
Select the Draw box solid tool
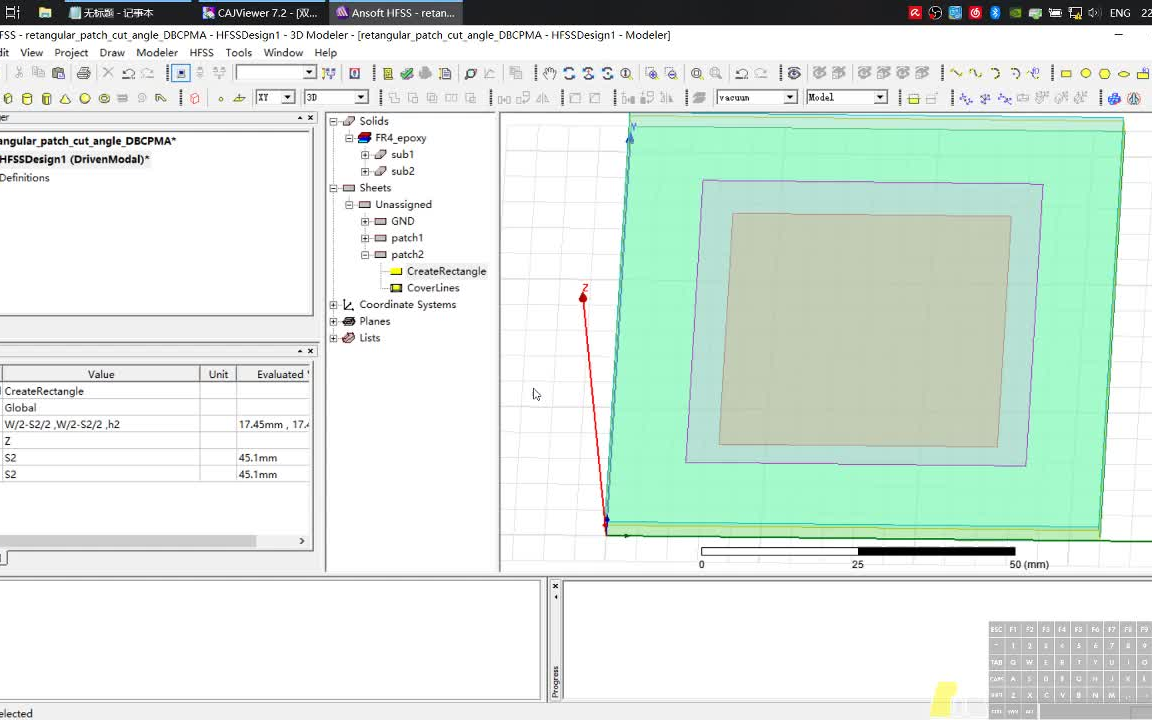point(8,98)
